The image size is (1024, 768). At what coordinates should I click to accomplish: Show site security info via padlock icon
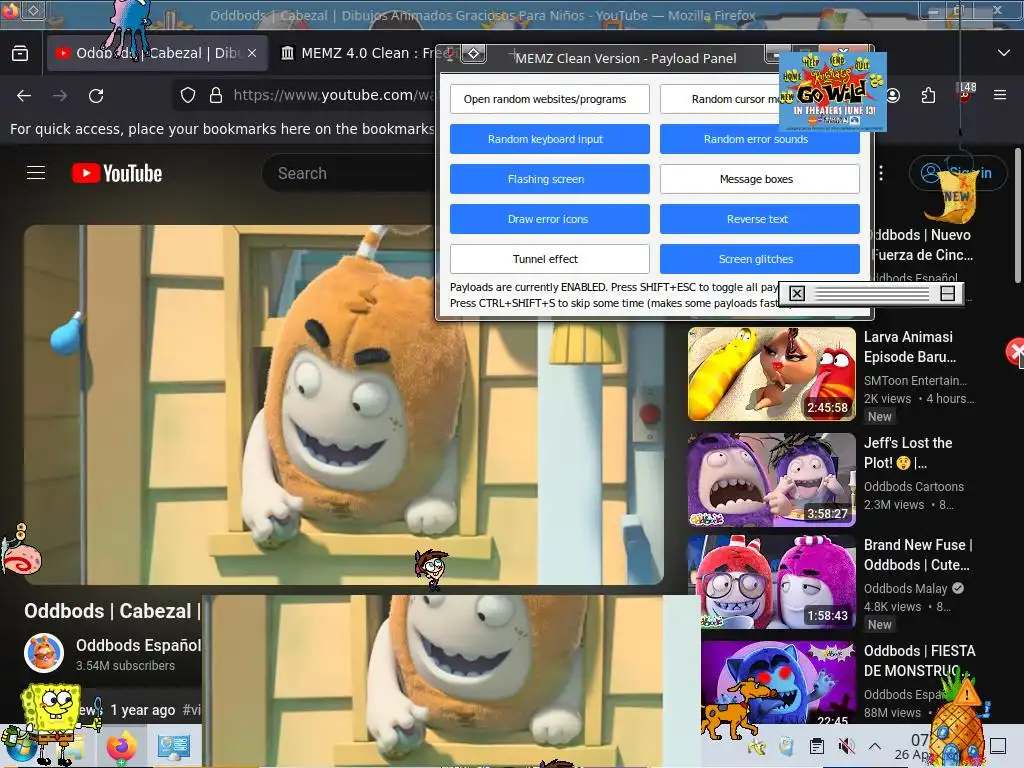[x=216, y=95]
